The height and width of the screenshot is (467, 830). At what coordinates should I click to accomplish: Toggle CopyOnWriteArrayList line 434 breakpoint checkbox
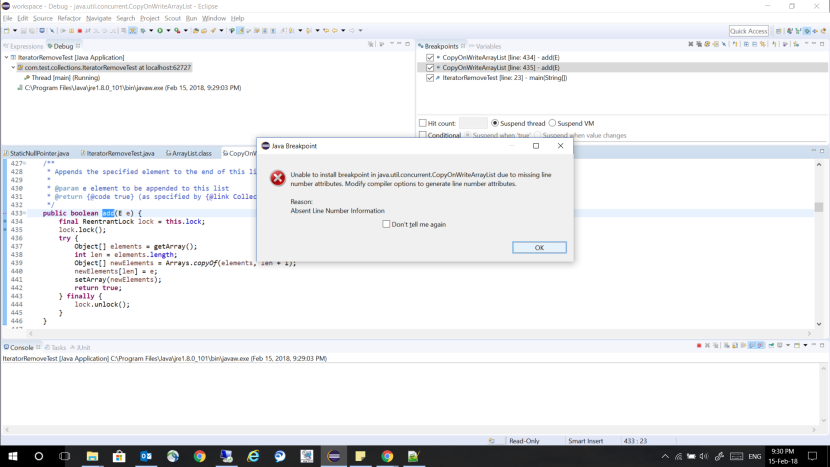tap(430, 57)
